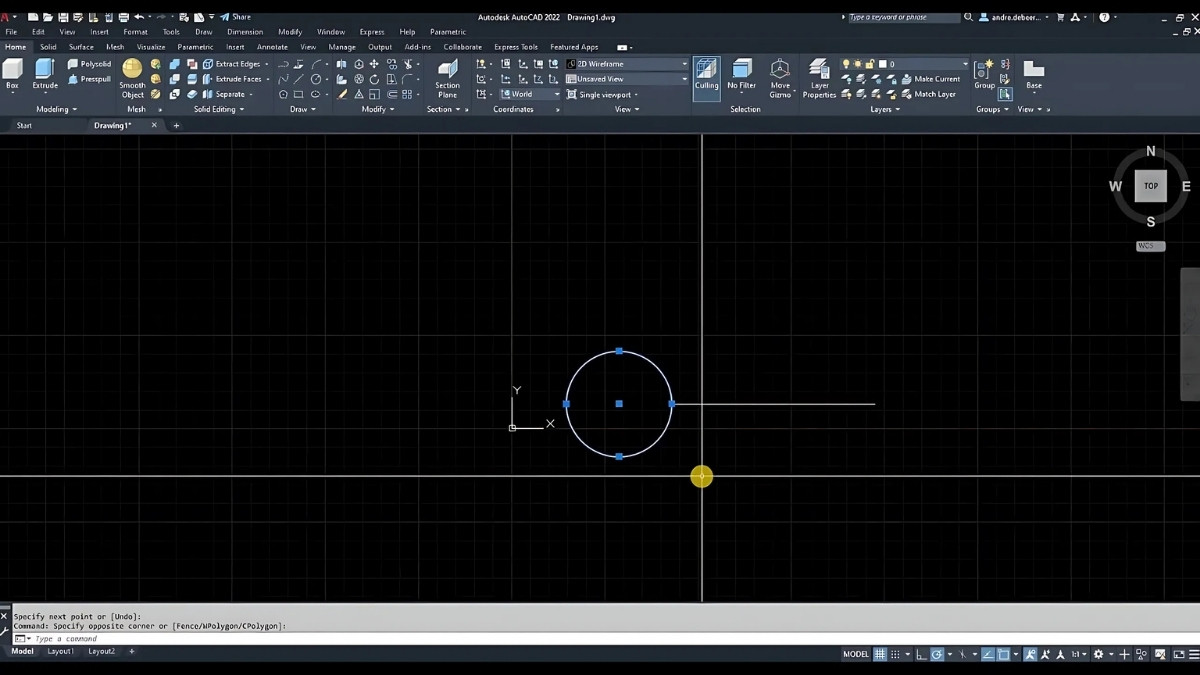Select the Base view tool
Screen dimensions: 1200x675
click(x=1034, y=74)
